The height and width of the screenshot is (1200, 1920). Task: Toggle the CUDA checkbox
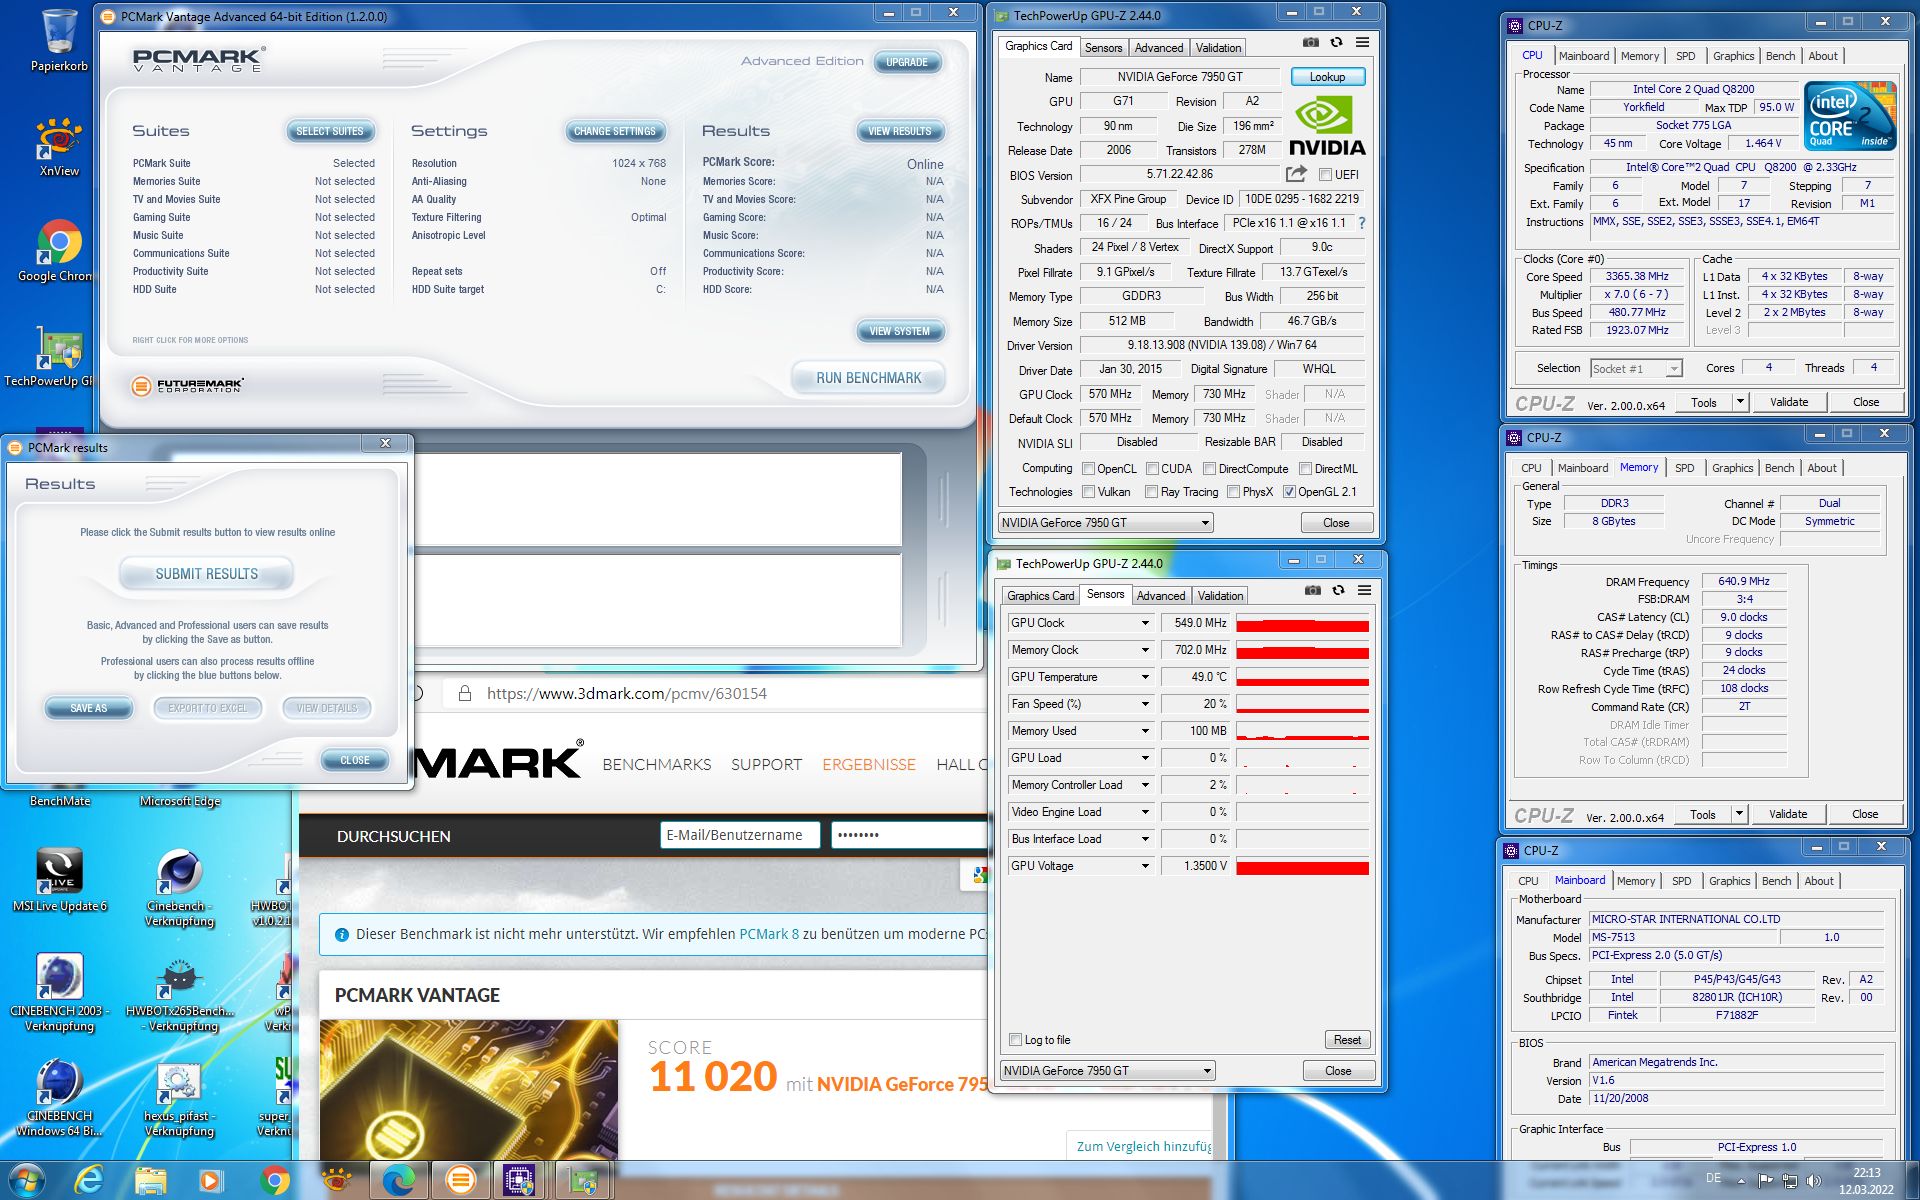1152,469
